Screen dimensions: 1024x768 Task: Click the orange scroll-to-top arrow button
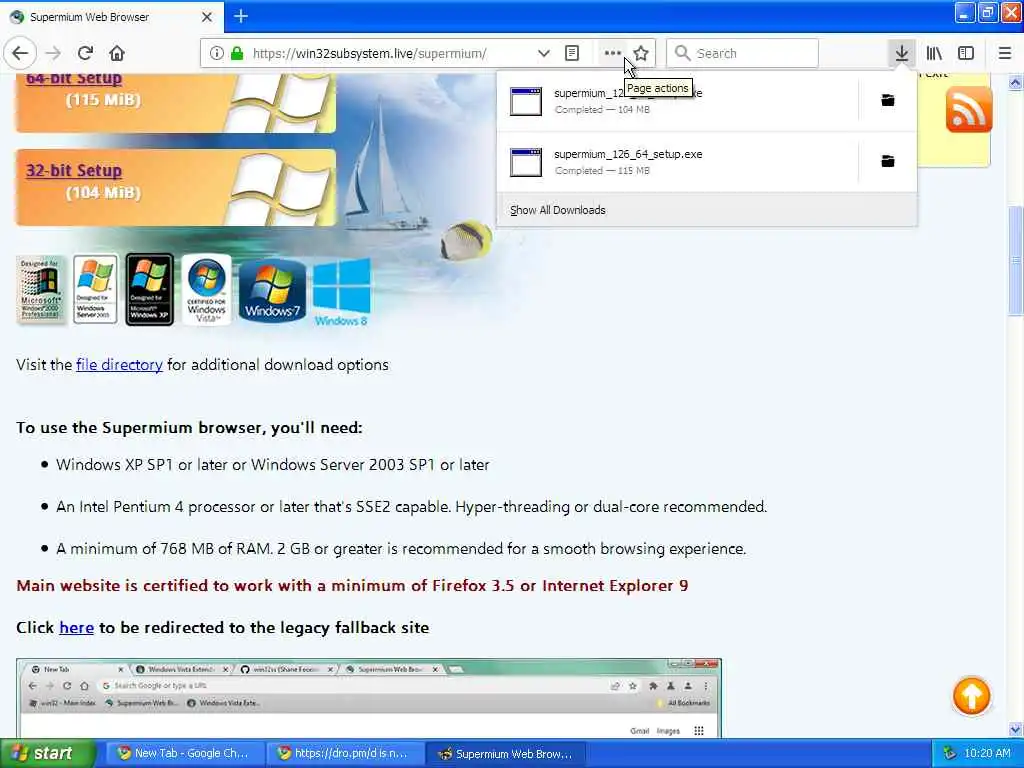(x=971, y=696)
